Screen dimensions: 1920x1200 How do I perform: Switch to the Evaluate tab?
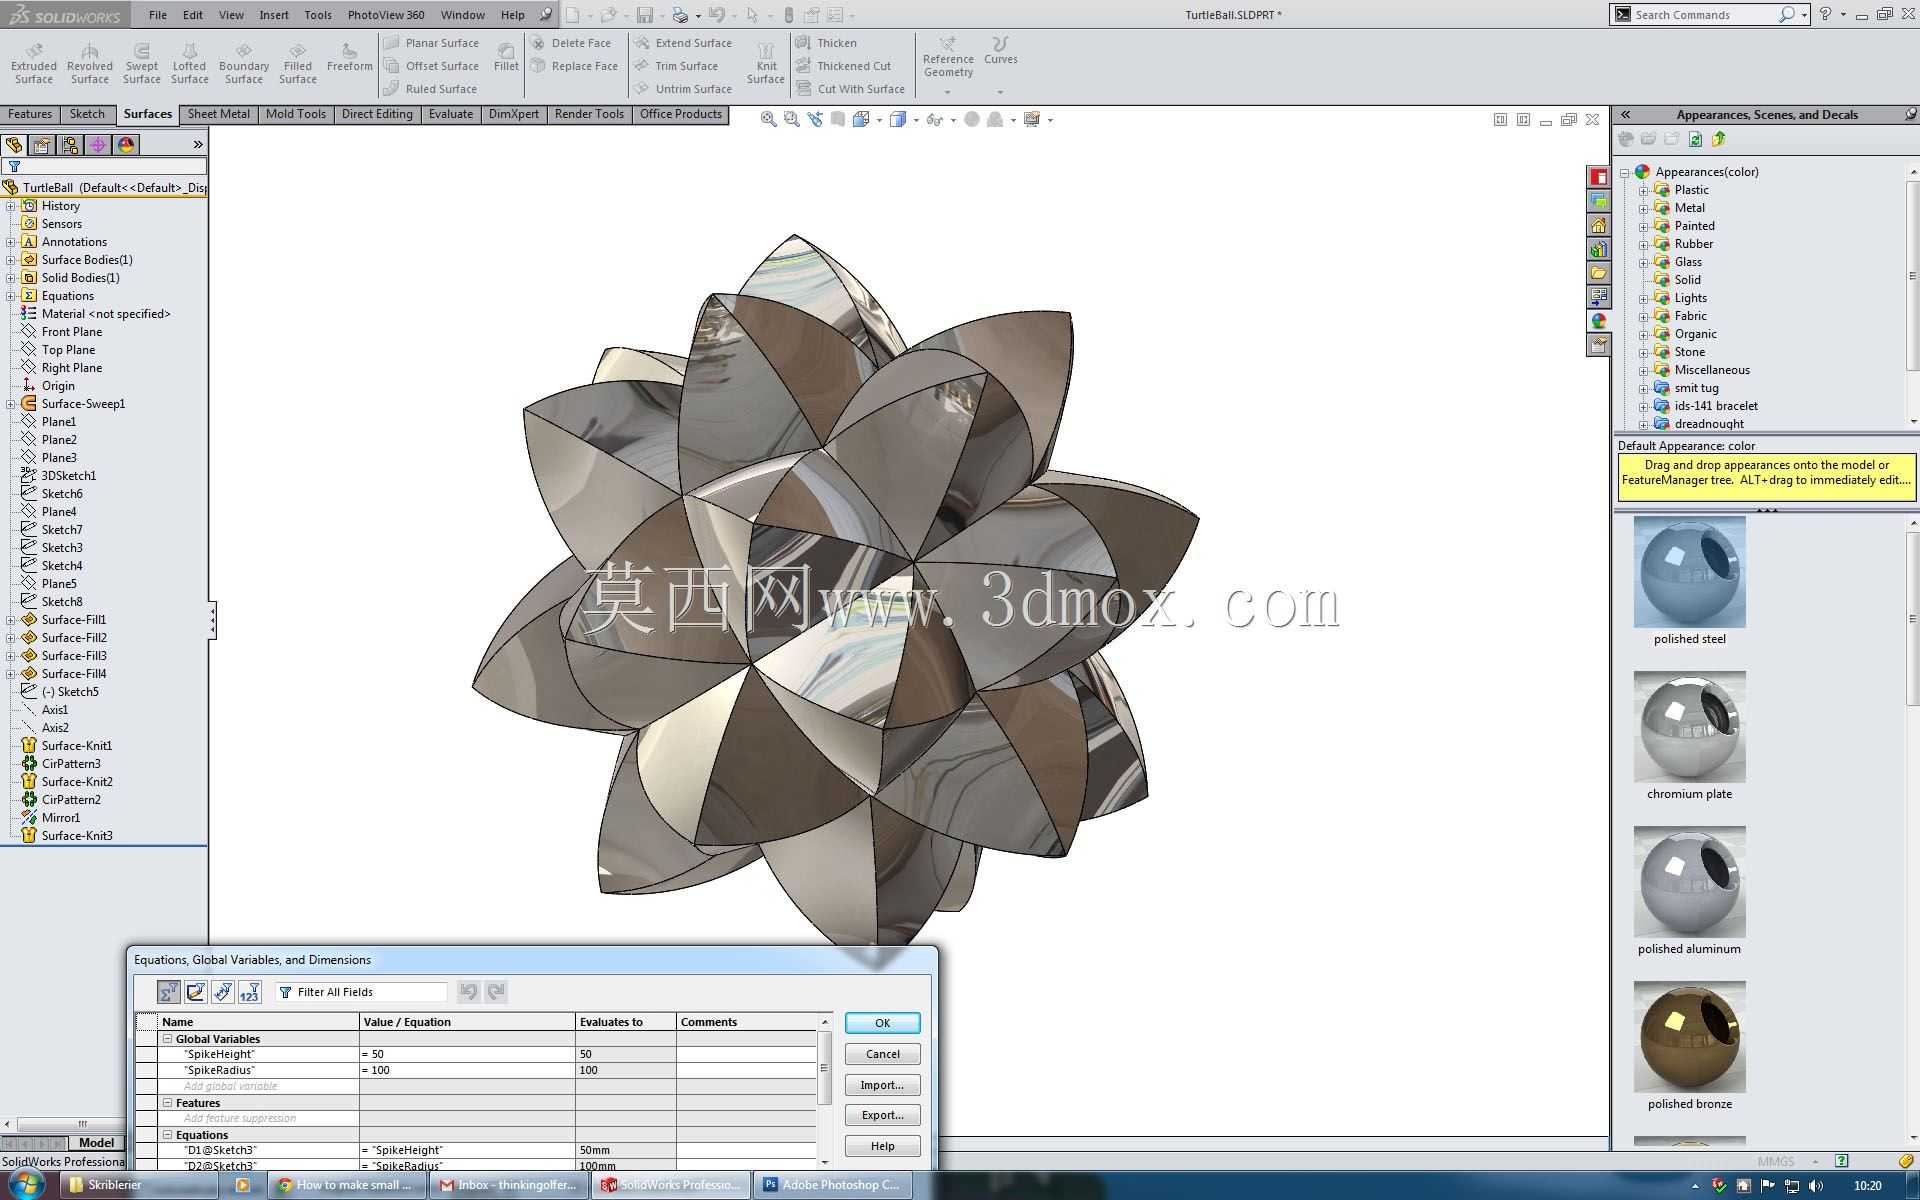[451, 114]
